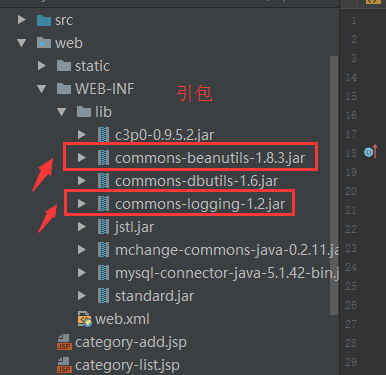Click the src folder icon
Viewport: 386px width, 375px height.
[44, 20]
